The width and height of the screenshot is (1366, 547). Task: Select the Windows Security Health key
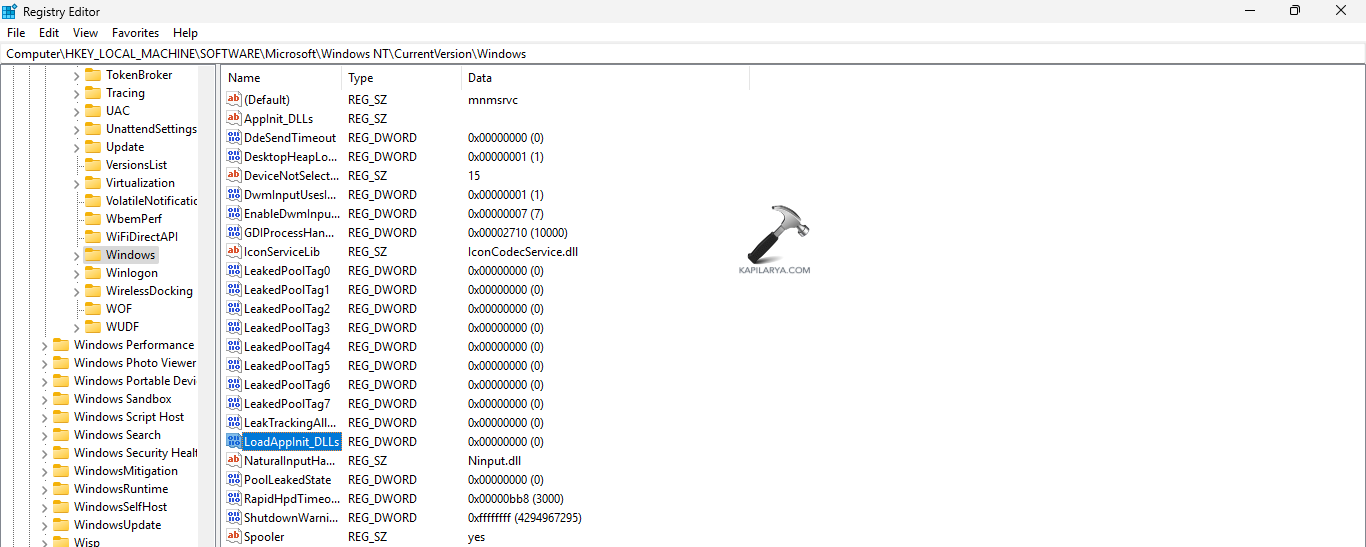pyautogui.click(x=135, y=453)
